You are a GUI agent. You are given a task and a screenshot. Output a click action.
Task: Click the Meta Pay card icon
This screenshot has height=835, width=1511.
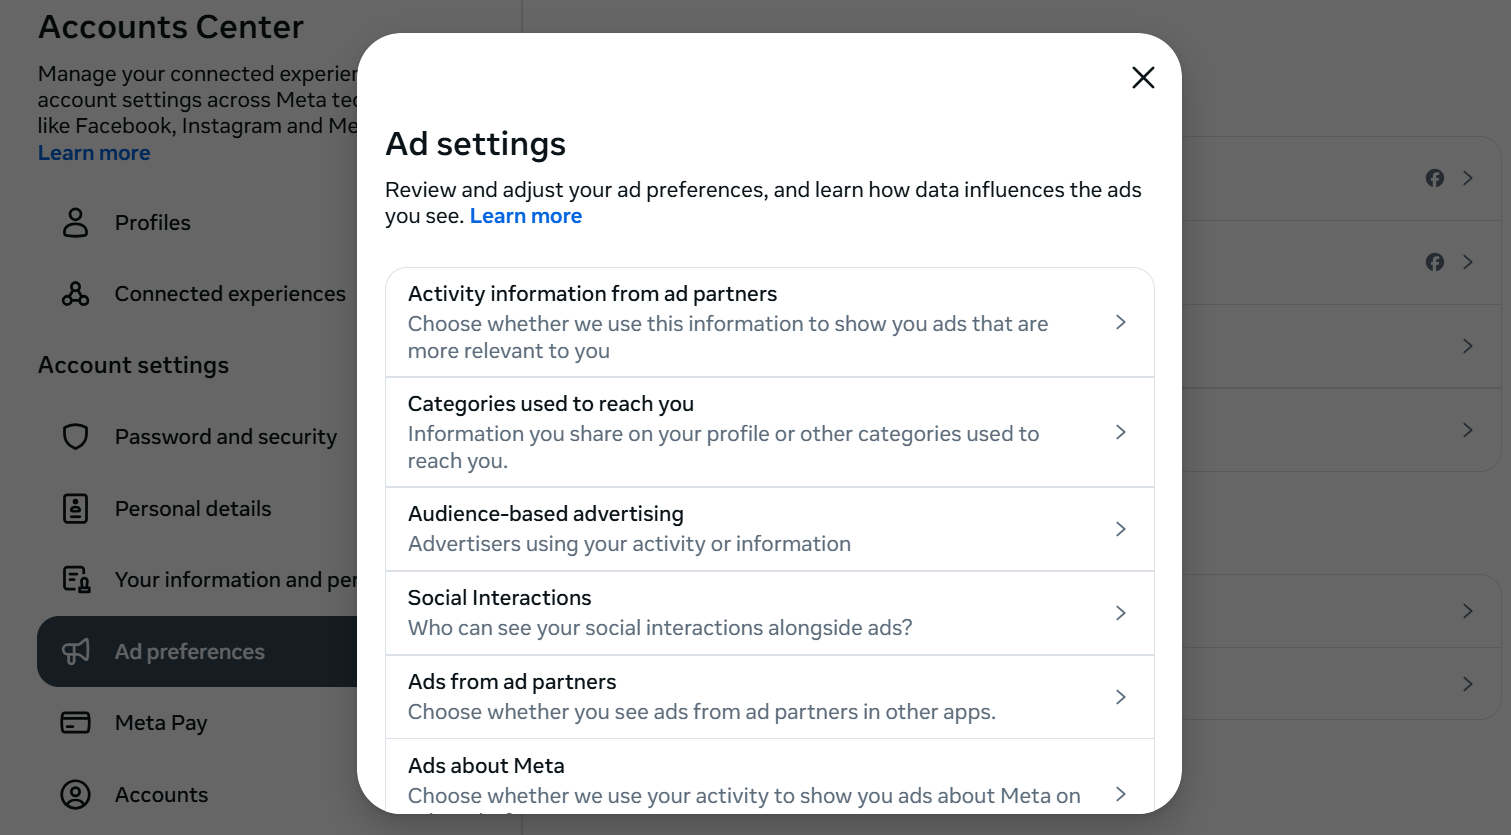pyautogui.click(x=76, y=723)
